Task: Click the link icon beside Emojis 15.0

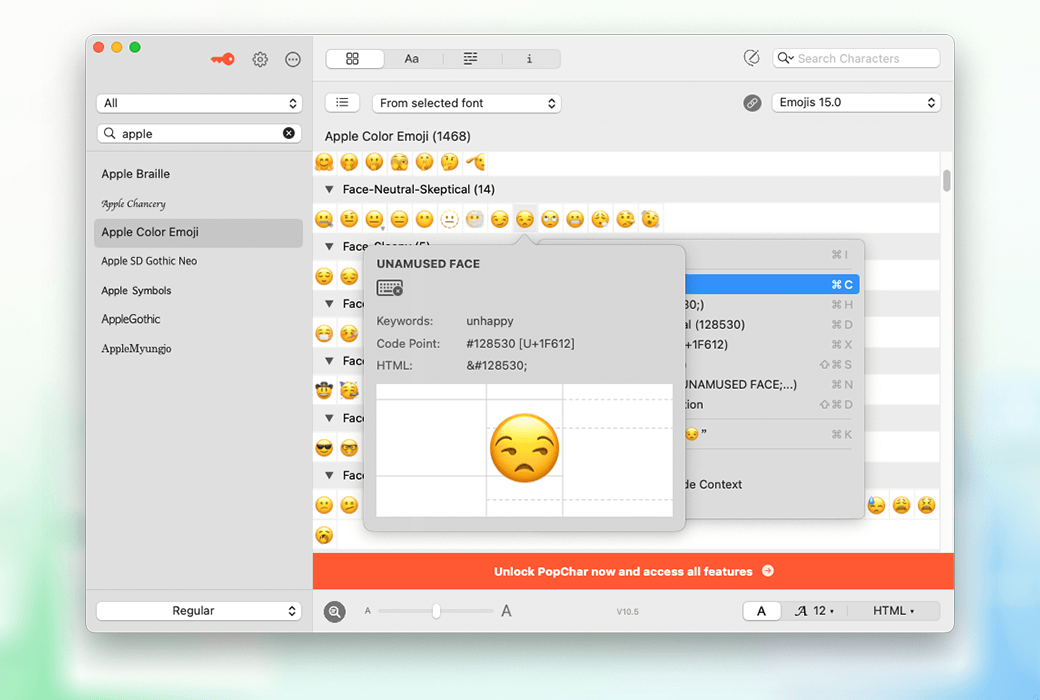Action: [x=752, y=103]
